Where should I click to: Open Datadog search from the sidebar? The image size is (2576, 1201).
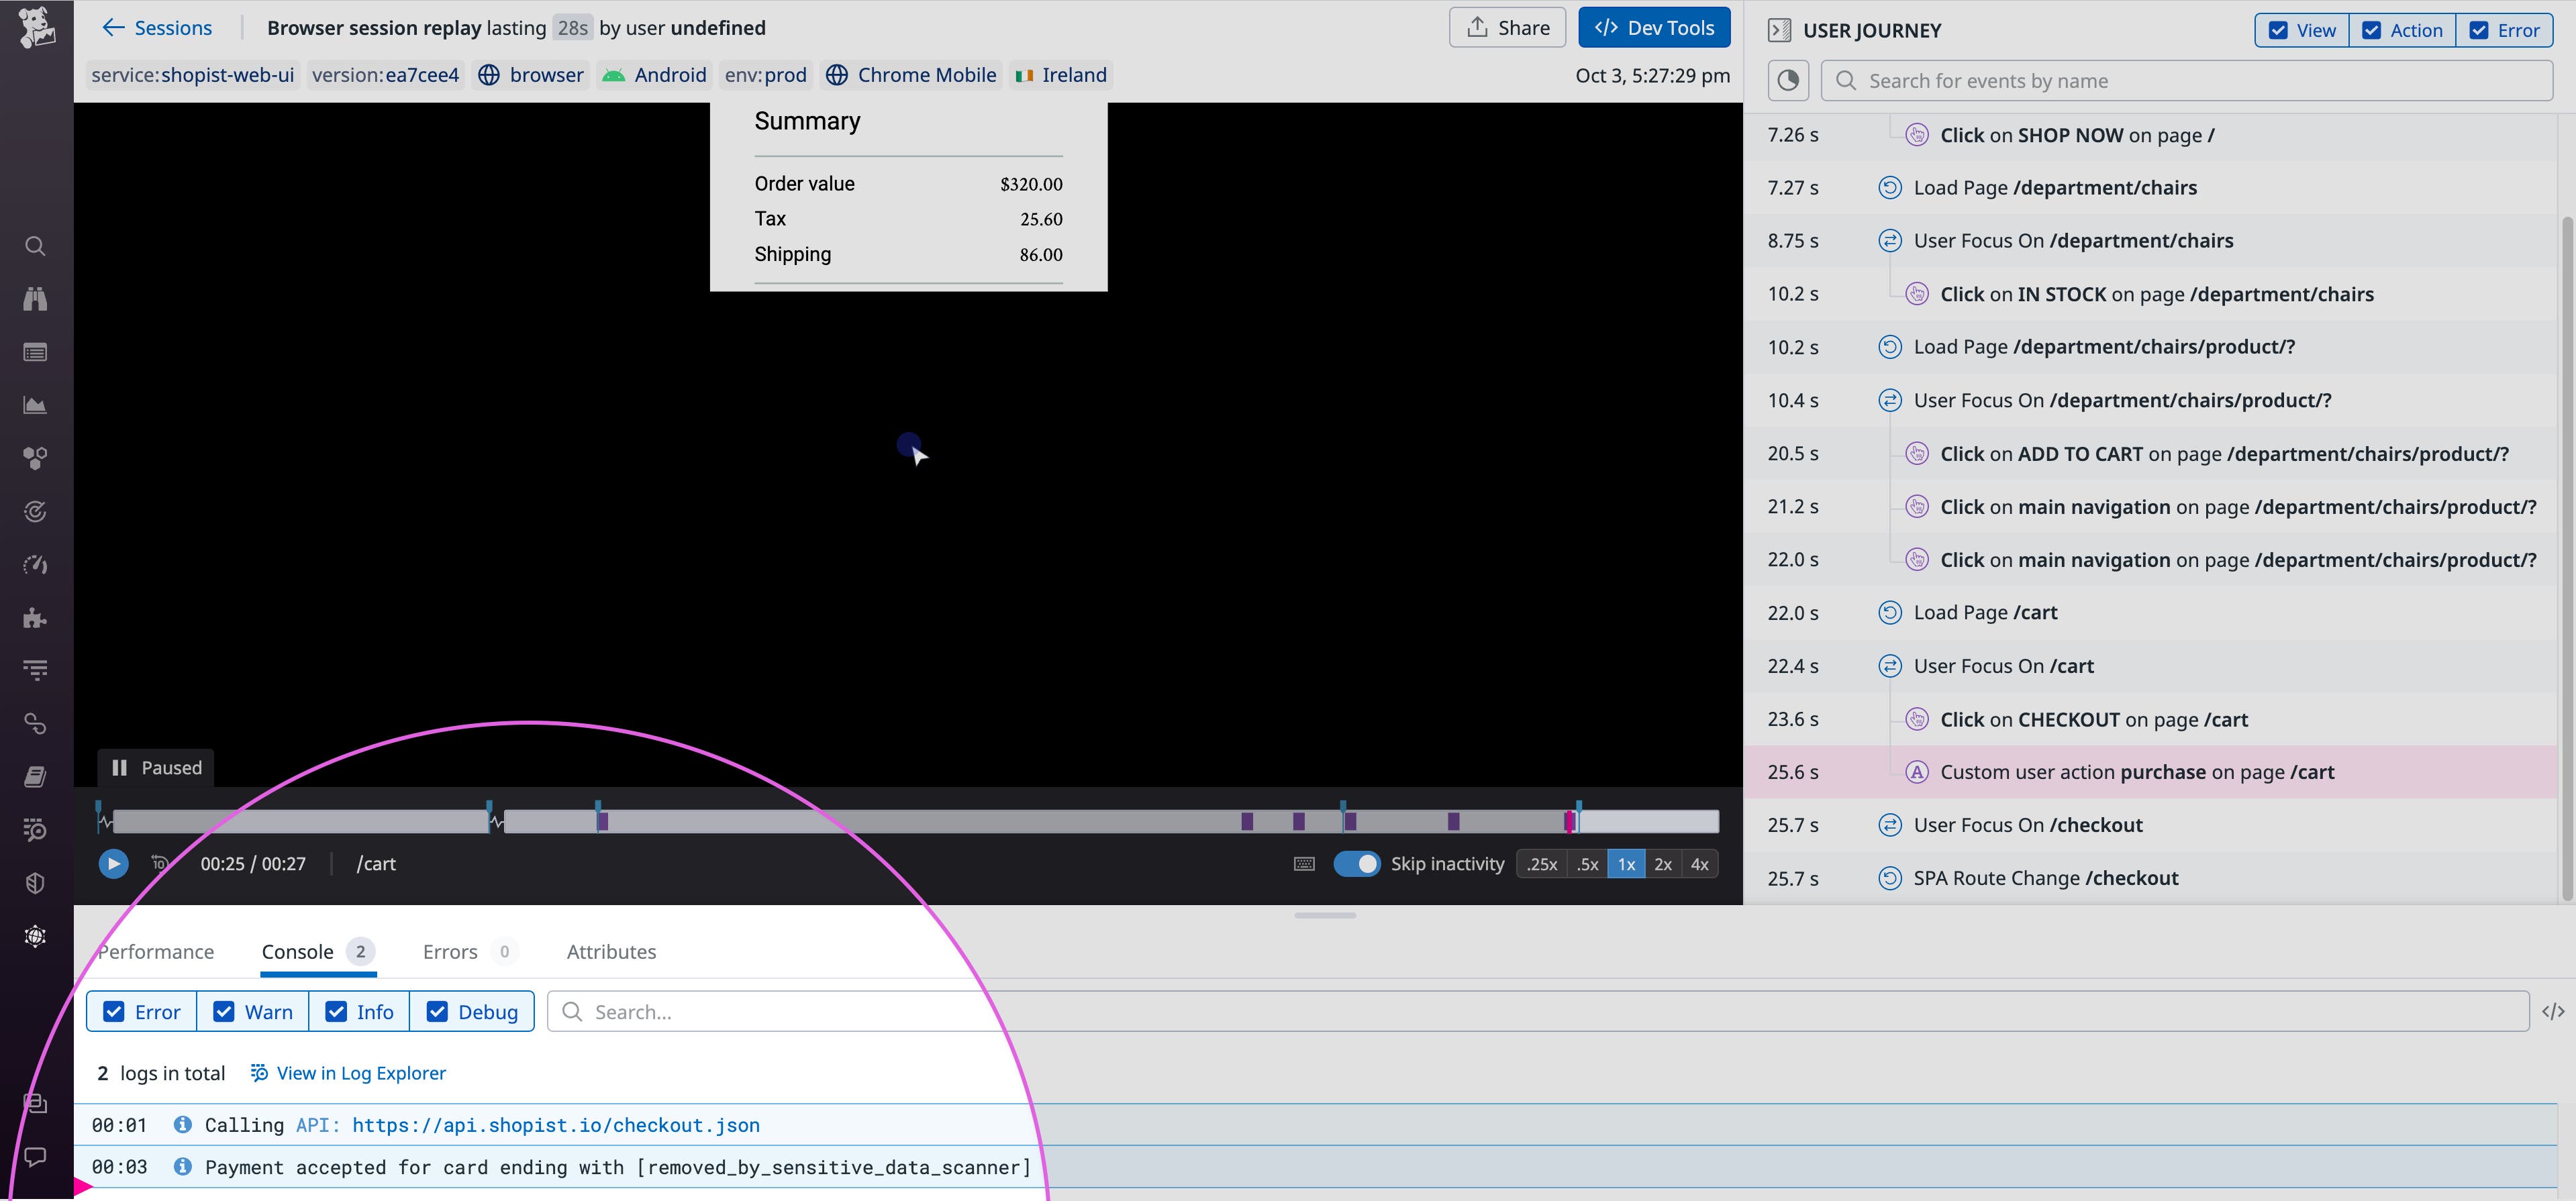(35, 246)
